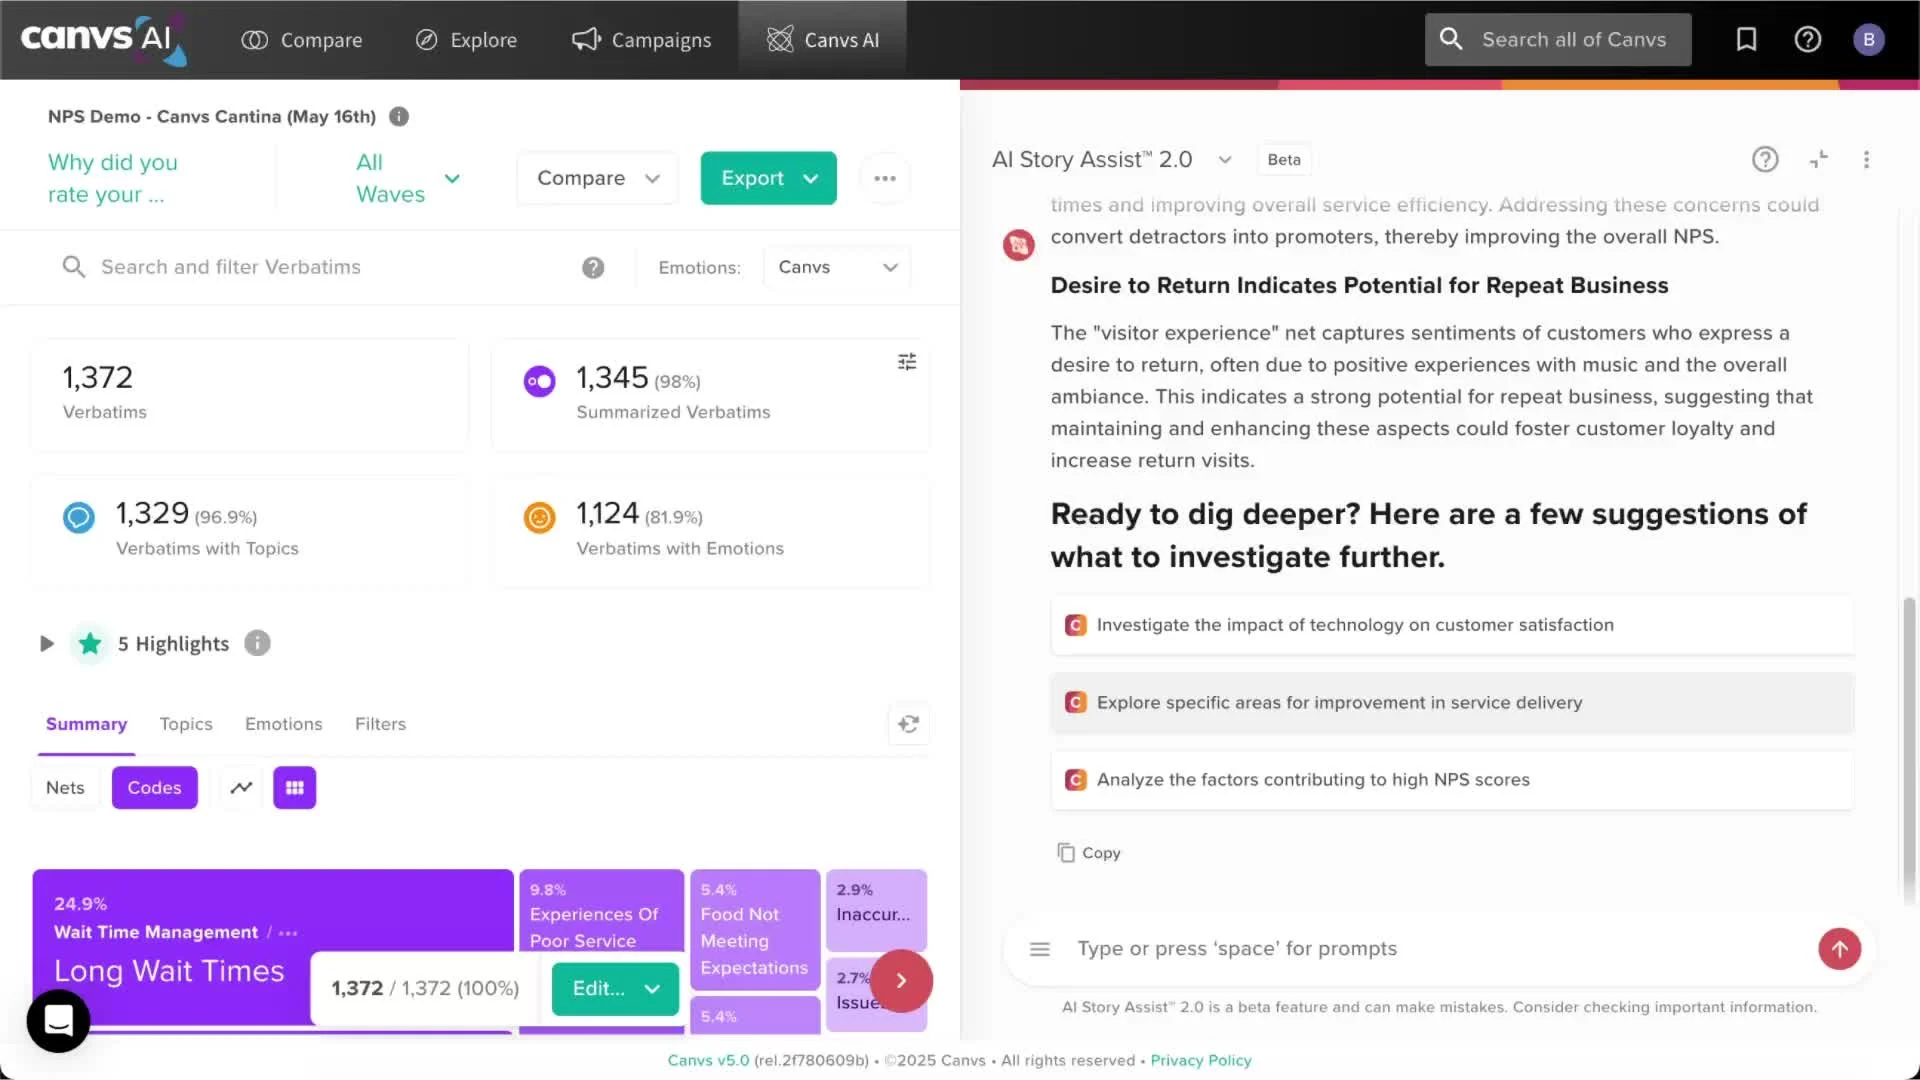
Task: Open the Export dropdown button
Action: point(768,178)
